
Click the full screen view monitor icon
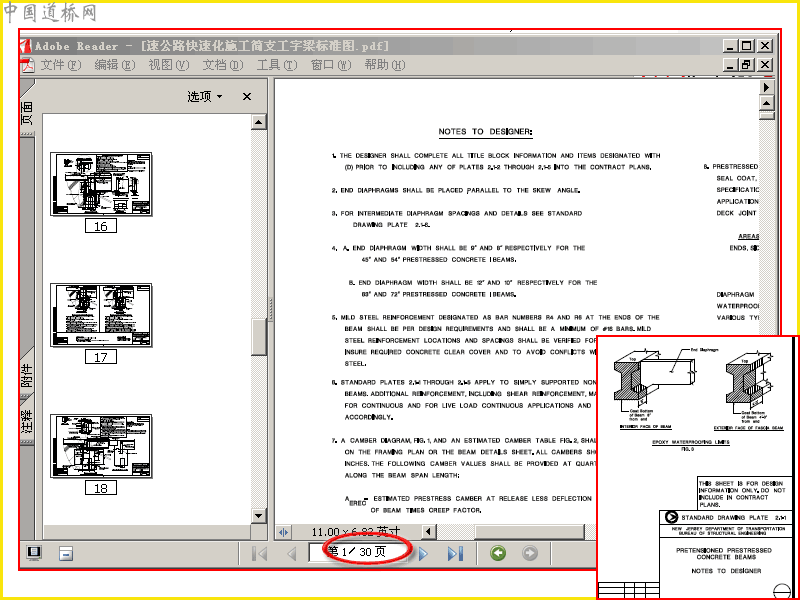[x=34, y=553]
